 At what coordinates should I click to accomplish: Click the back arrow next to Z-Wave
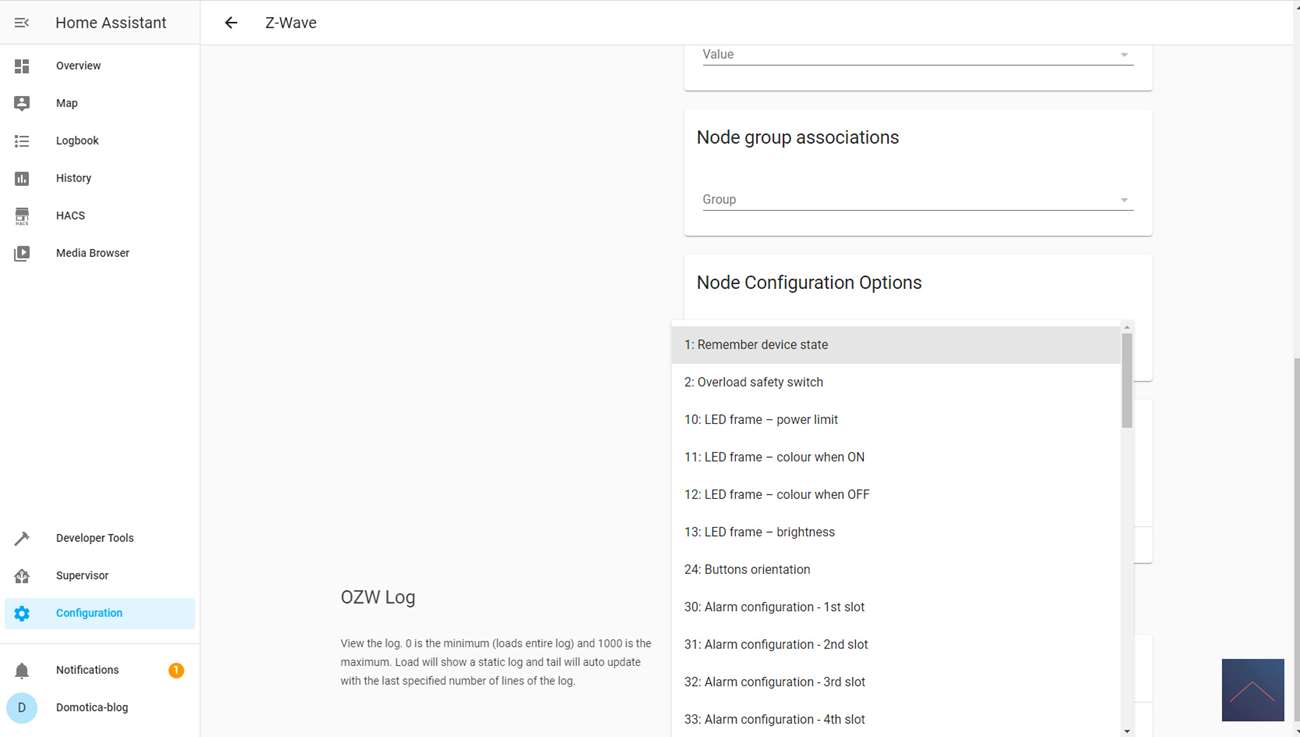pyautogui.click(x=231, y=22)
